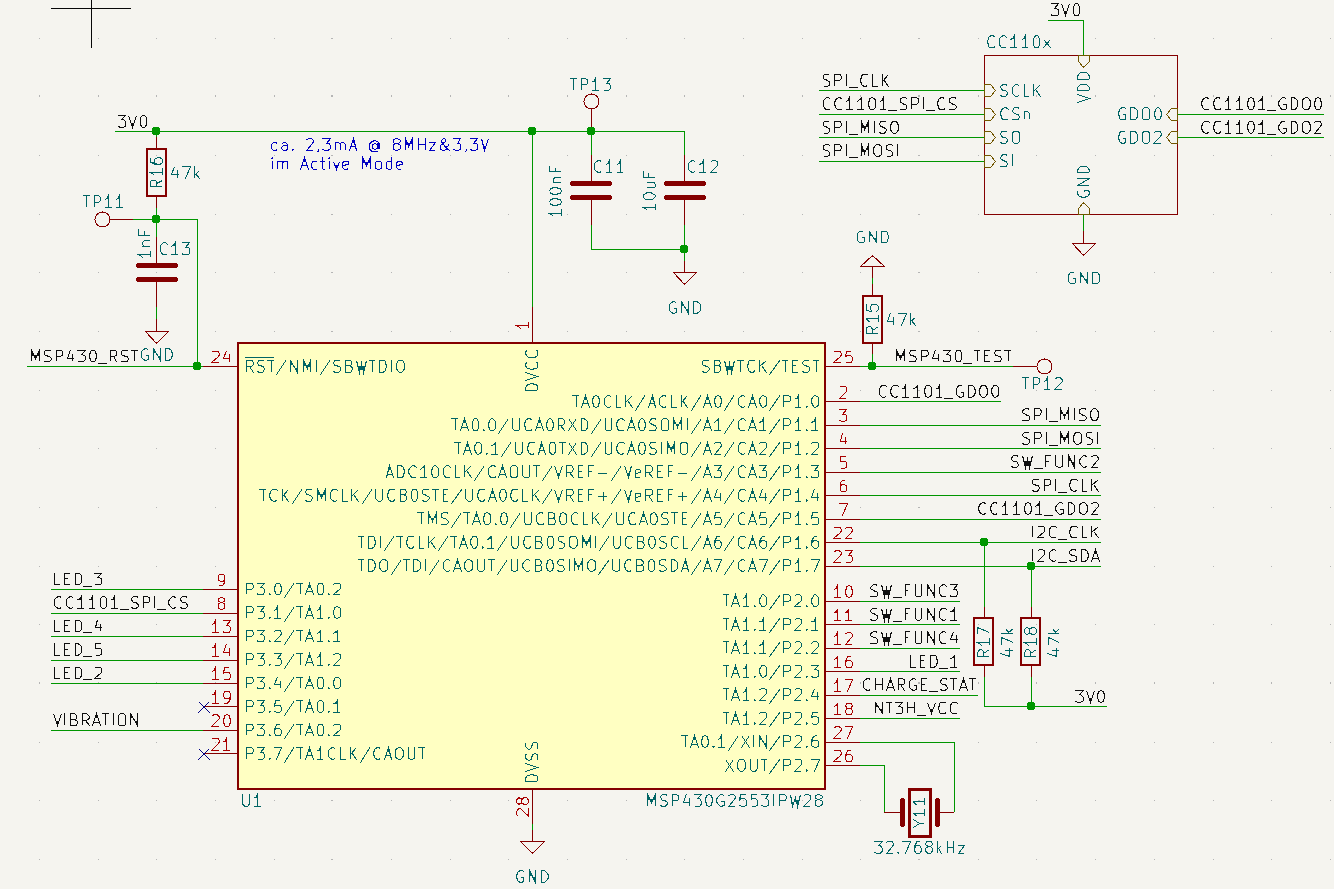Screen dimensions: 1334x889
Task: Select GND symbol at DVSS pin 28
Action: coord(532,846)
